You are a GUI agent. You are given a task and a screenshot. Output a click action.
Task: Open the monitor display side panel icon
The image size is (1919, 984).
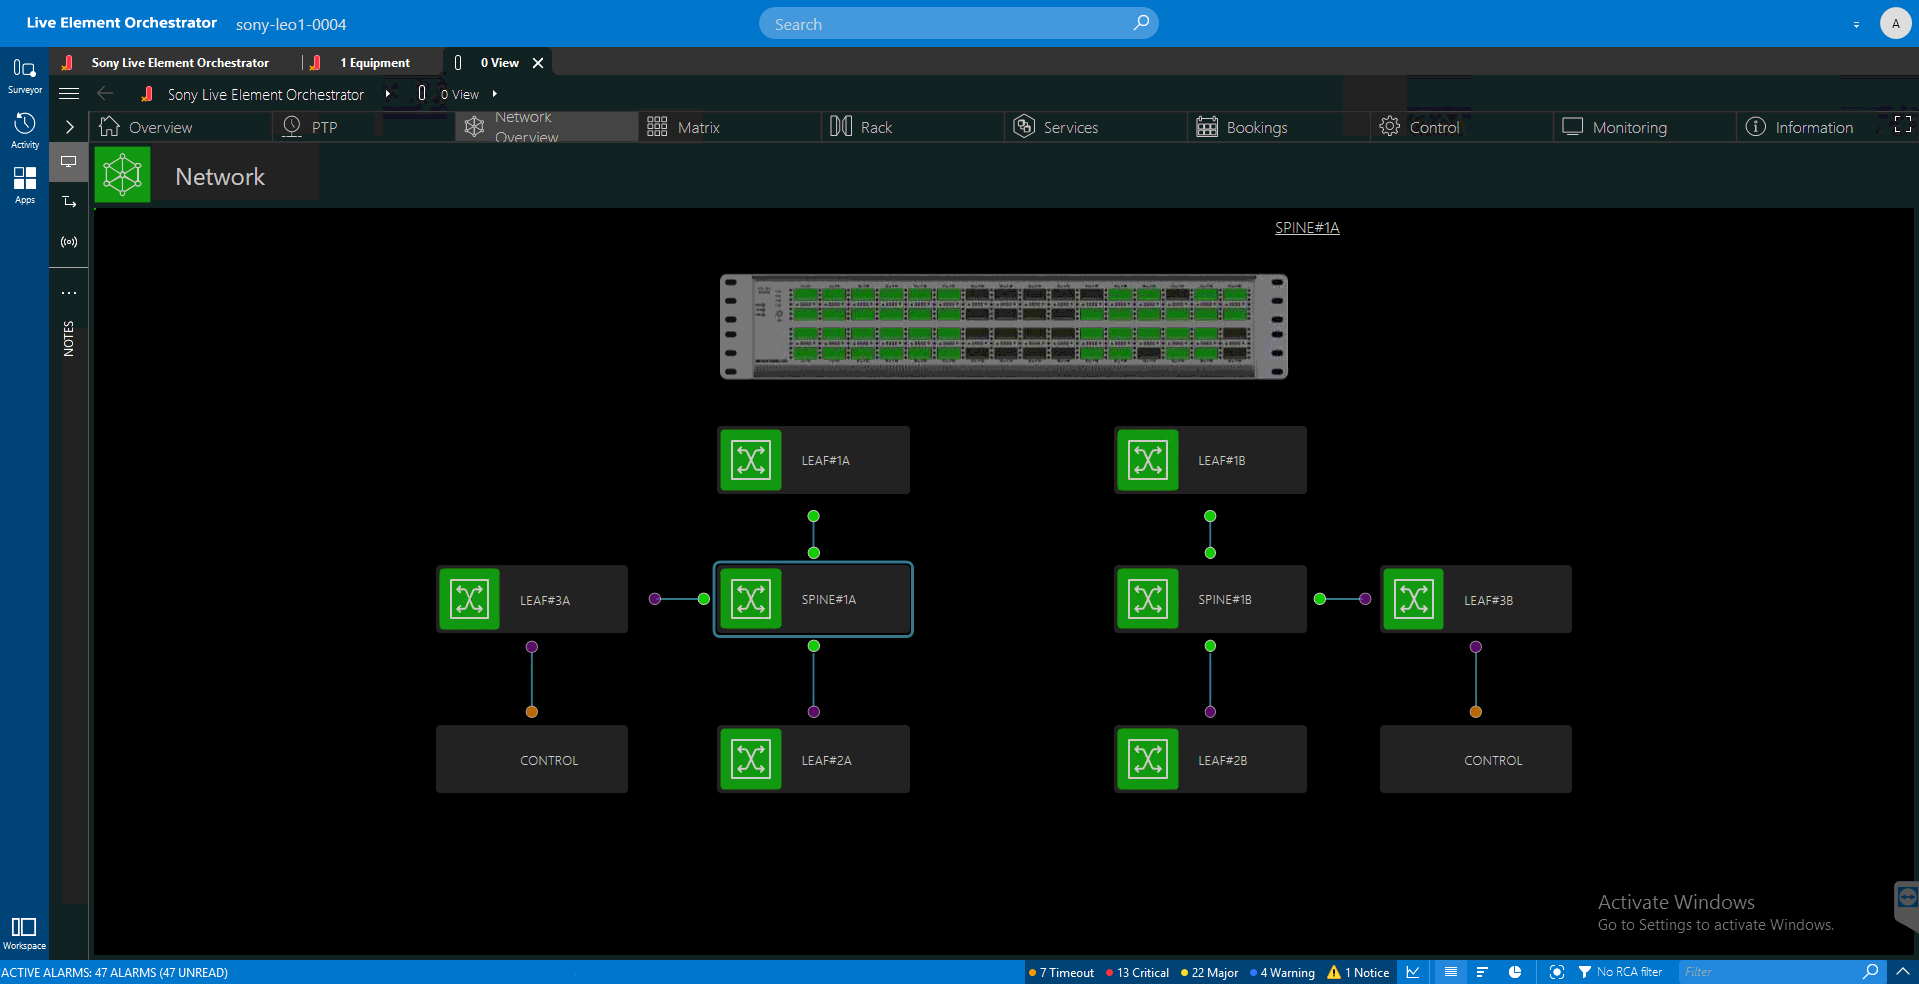point(69,161)
